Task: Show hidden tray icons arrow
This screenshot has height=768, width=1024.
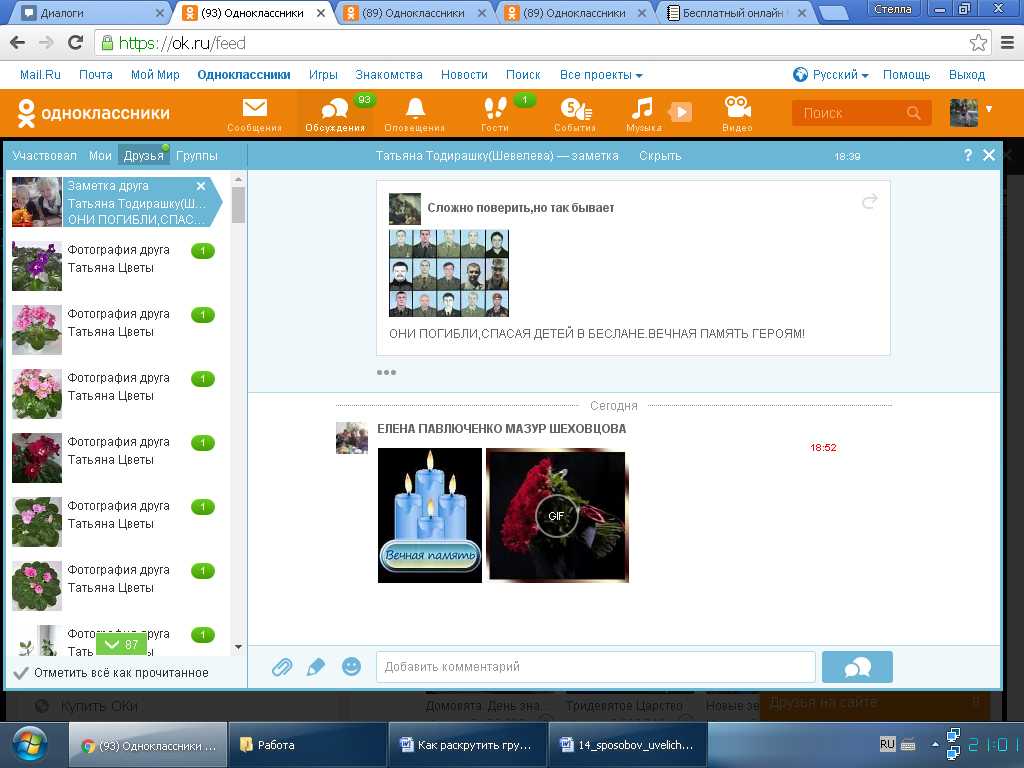Action: [935, 744]
